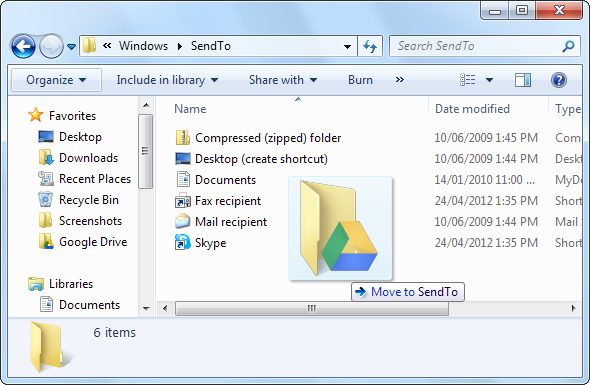The image size is (590, 385).
Task: Open the view options dropdown arrow
Action: pos(489,80)
